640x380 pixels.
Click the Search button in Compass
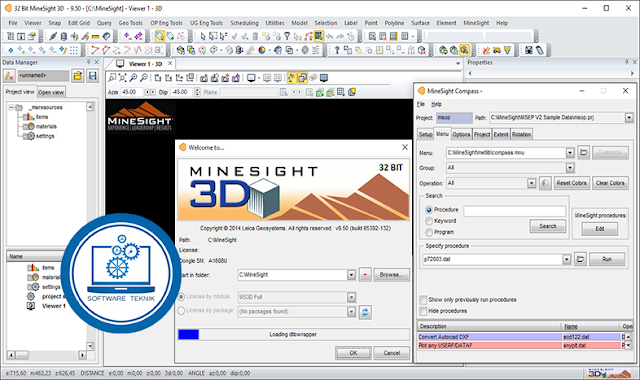pyautogui.click(x=548, y=226)
